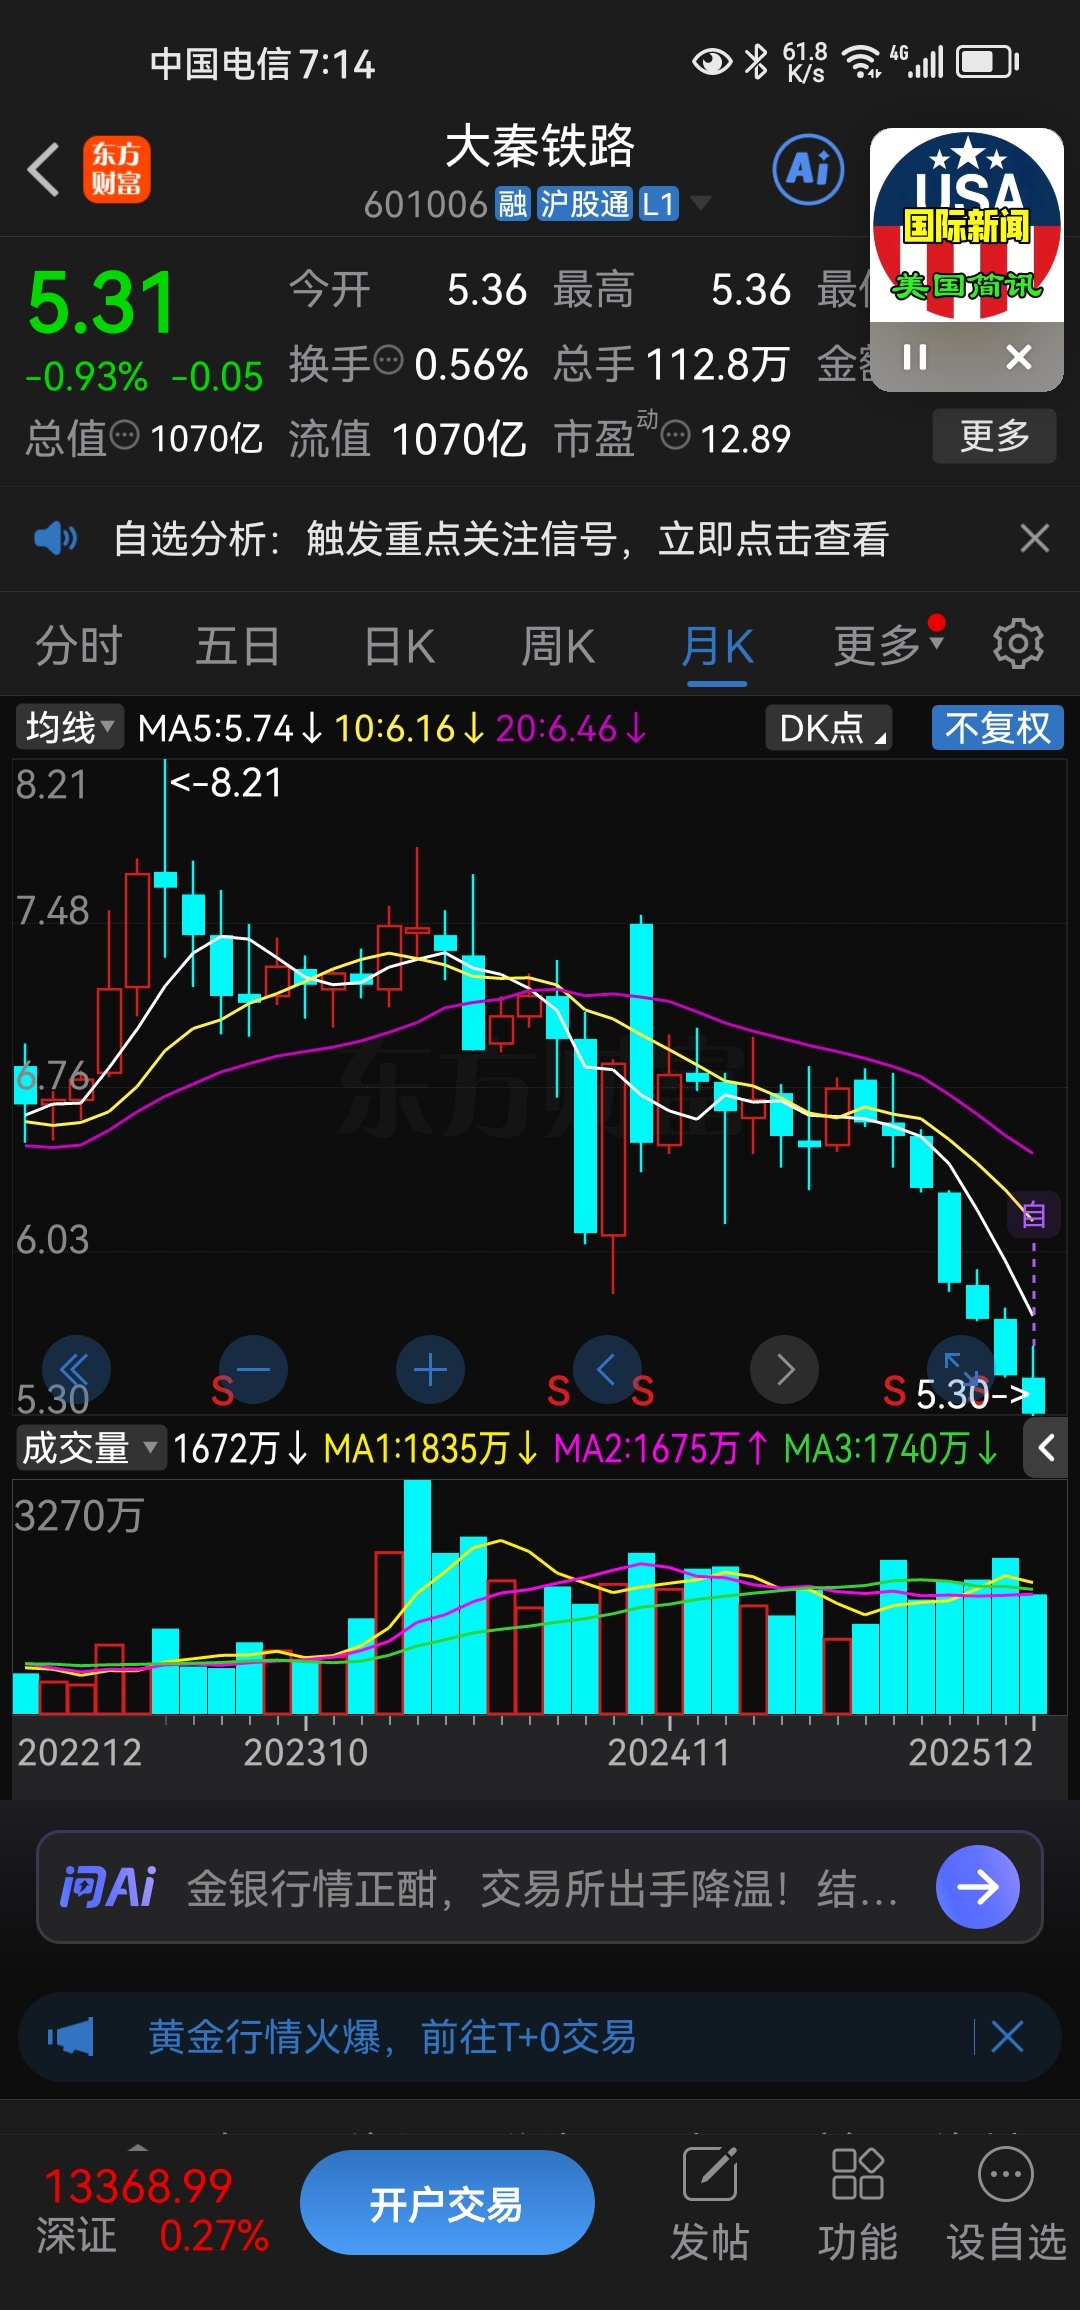Close the floating USA news video
This screenshot has height=2310, width=1080.
[1019, 357]
